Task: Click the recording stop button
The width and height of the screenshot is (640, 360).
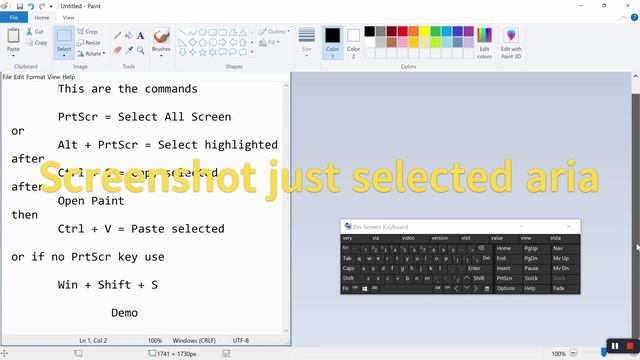Action: click(x=630, y=346)
